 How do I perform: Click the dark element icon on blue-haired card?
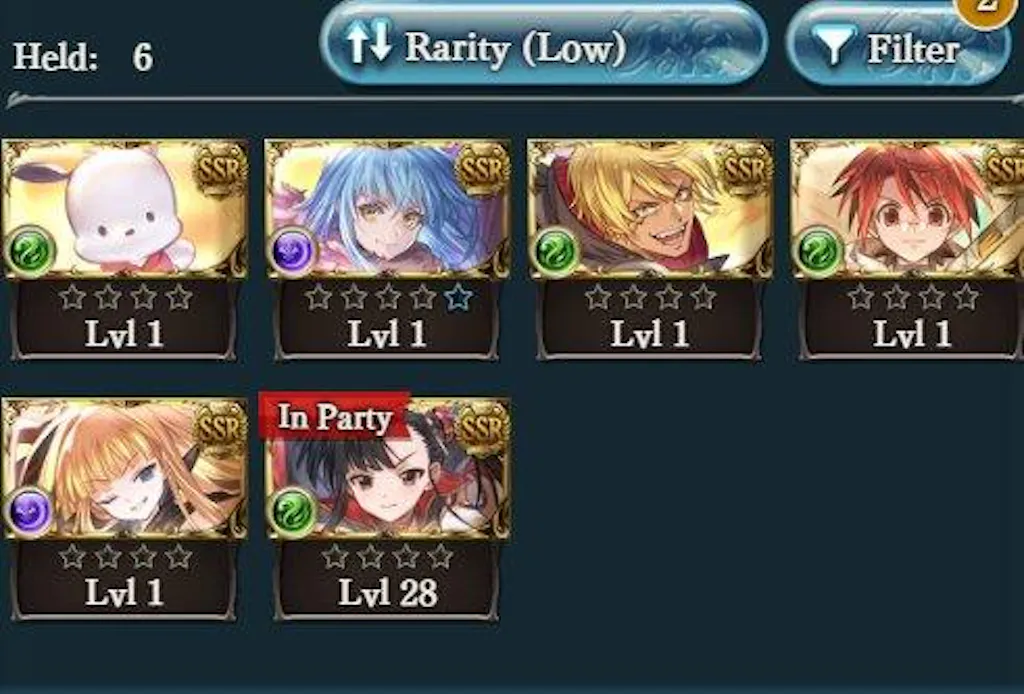tap(293, 251)
